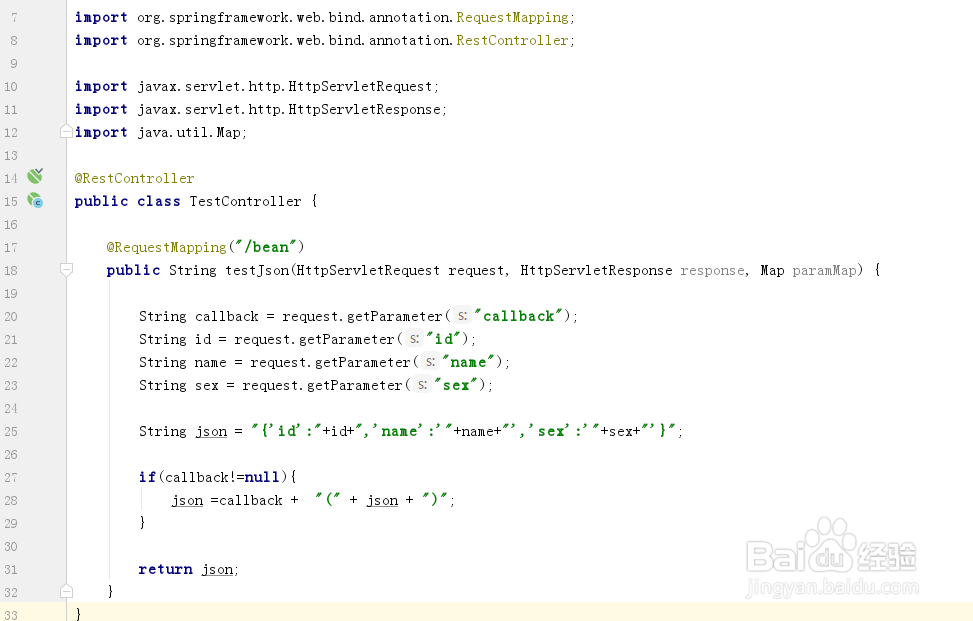Click the parameter hint before "name"
Image resolution: width=973 pixels, height=621 pixels.
tap(430, 362)
